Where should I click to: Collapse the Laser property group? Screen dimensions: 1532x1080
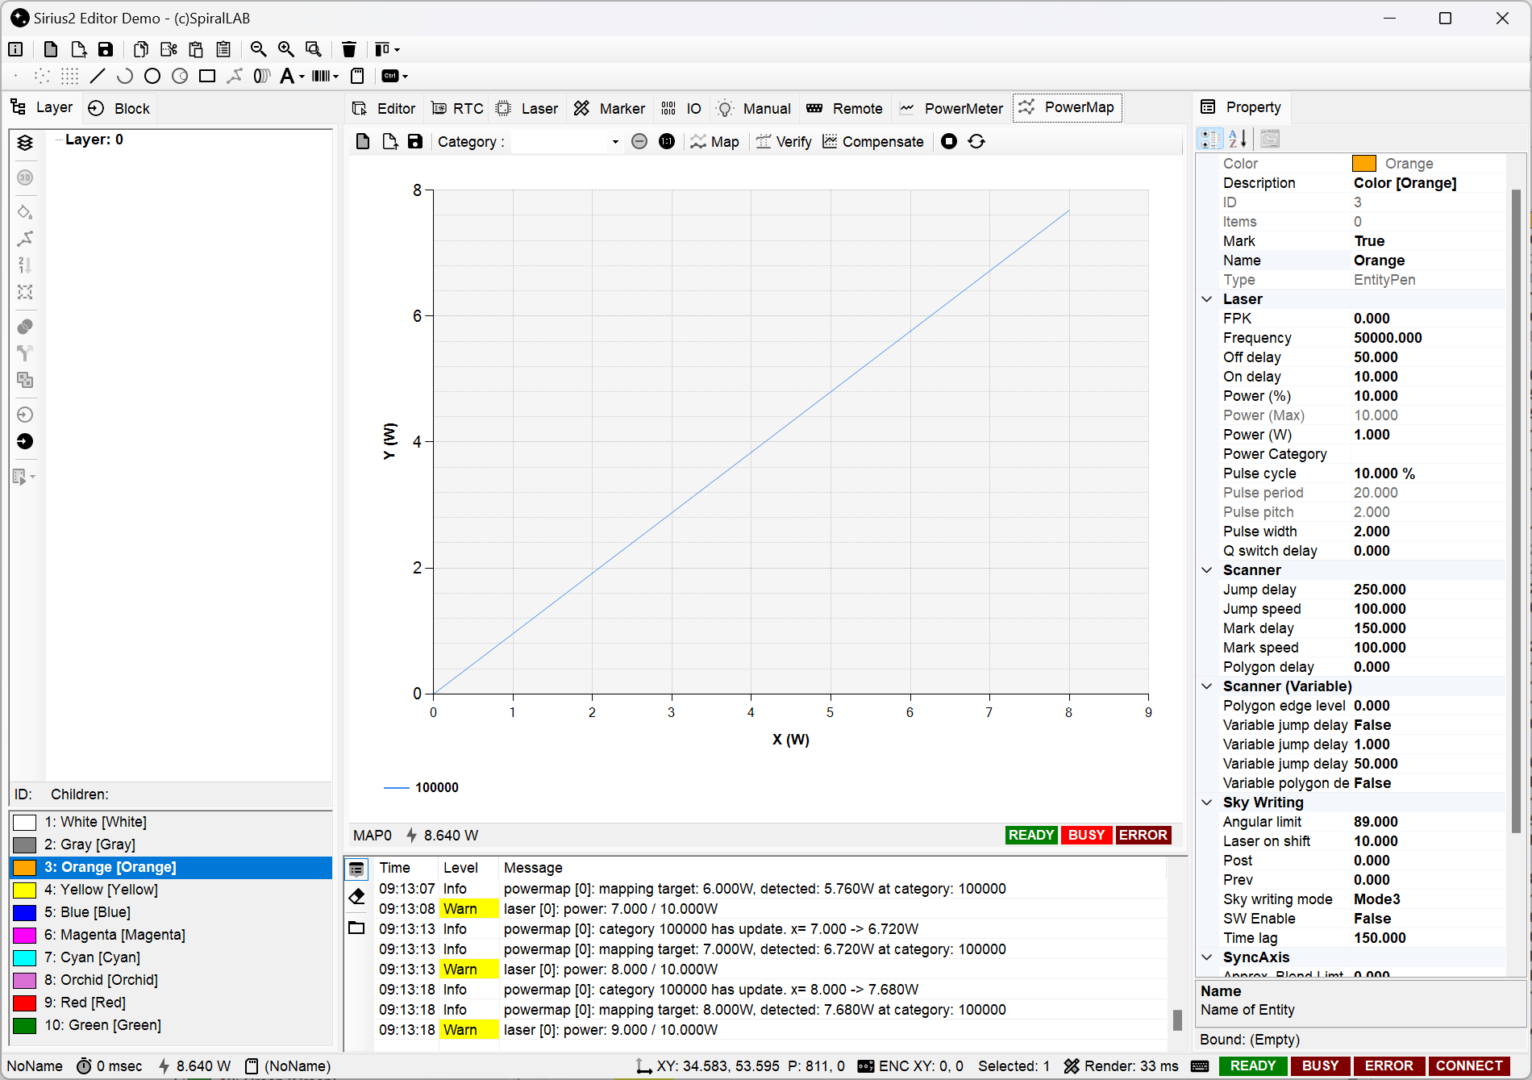(x=1207, y=299)
